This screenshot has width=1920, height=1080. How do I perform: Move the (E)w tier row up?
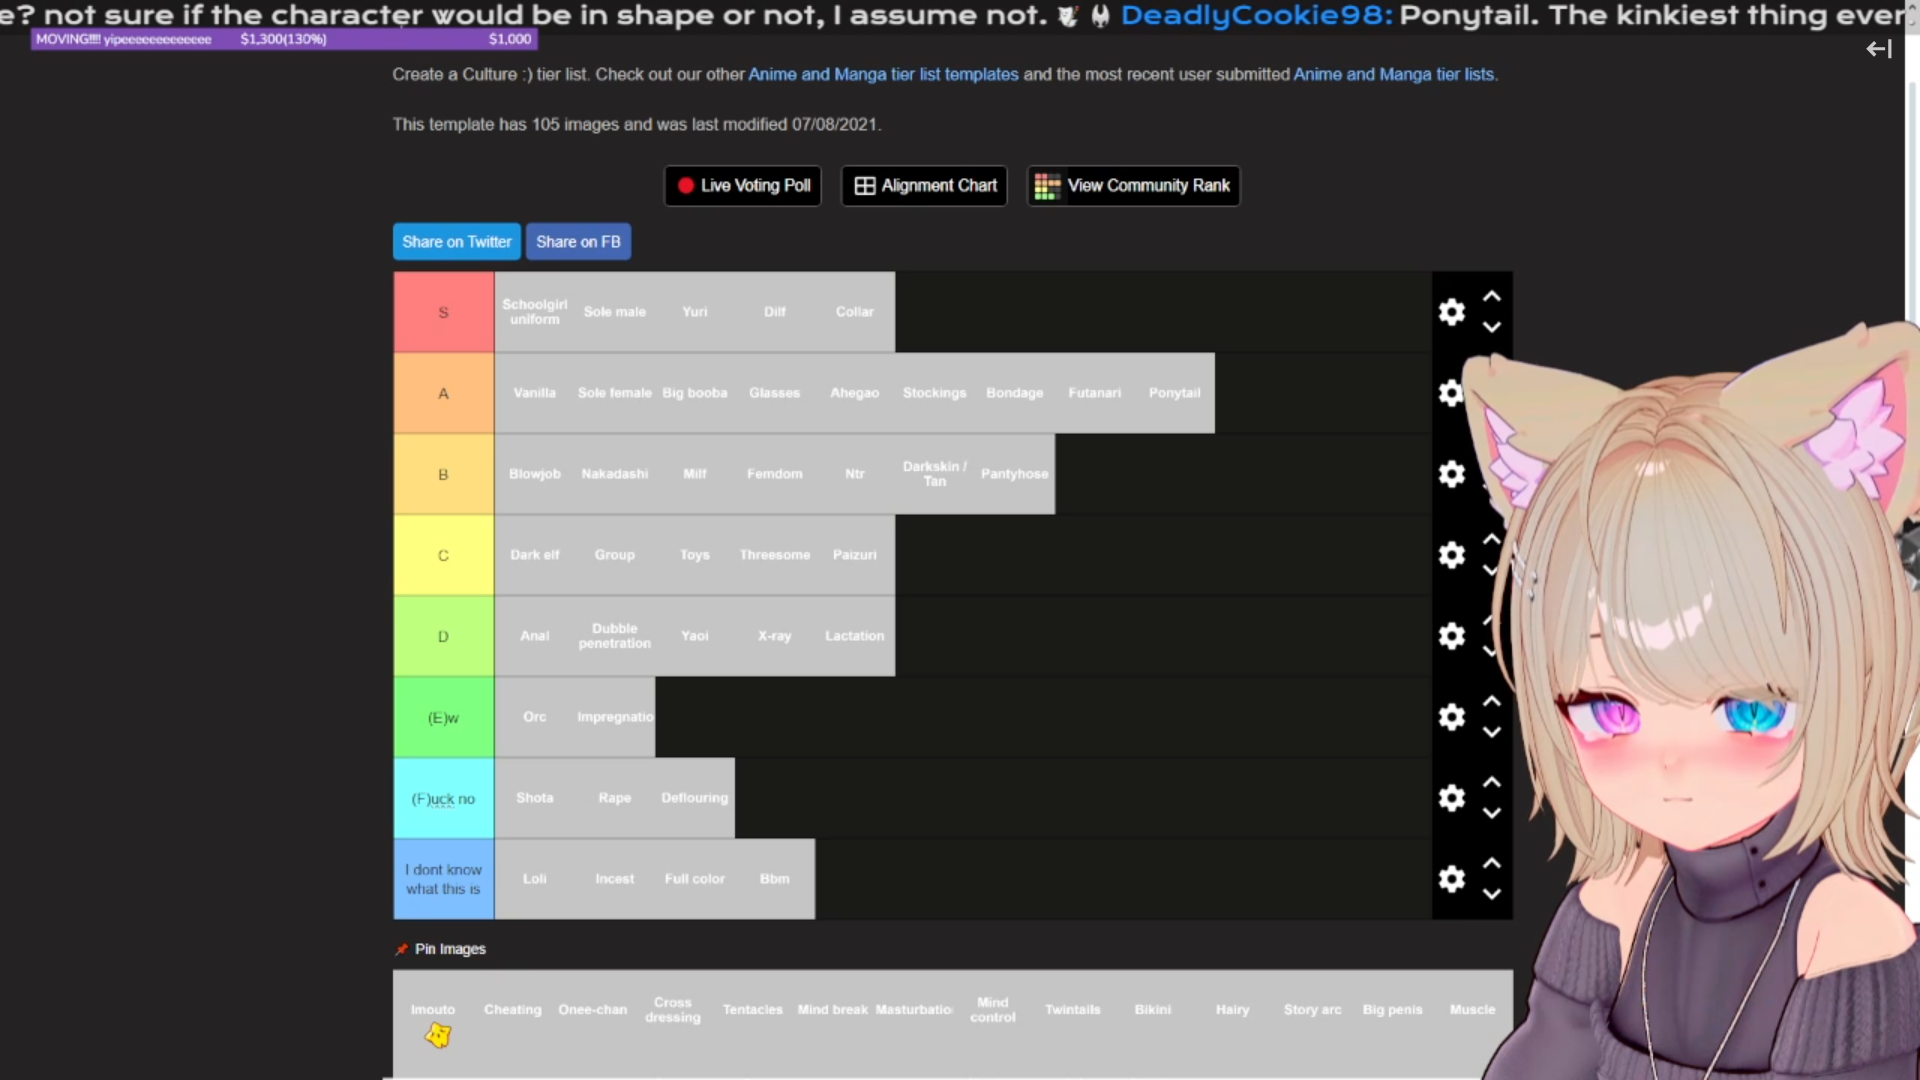click(1491, 701)
